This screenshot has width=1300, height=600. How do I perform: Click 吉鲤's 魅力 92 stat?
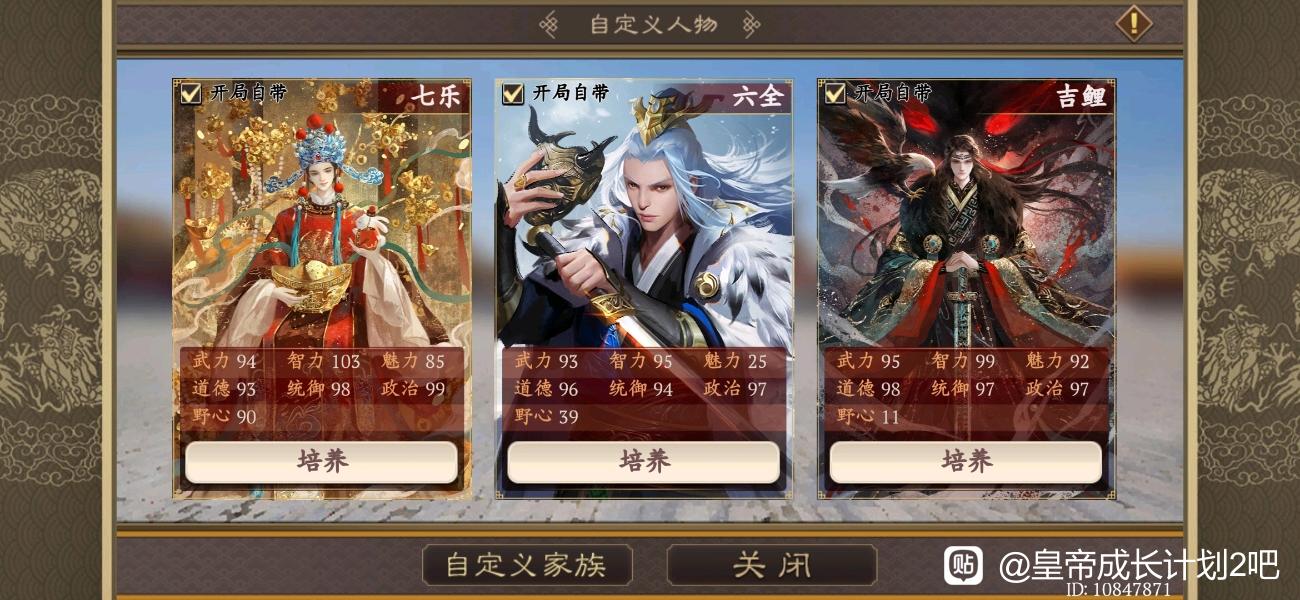1058,361
